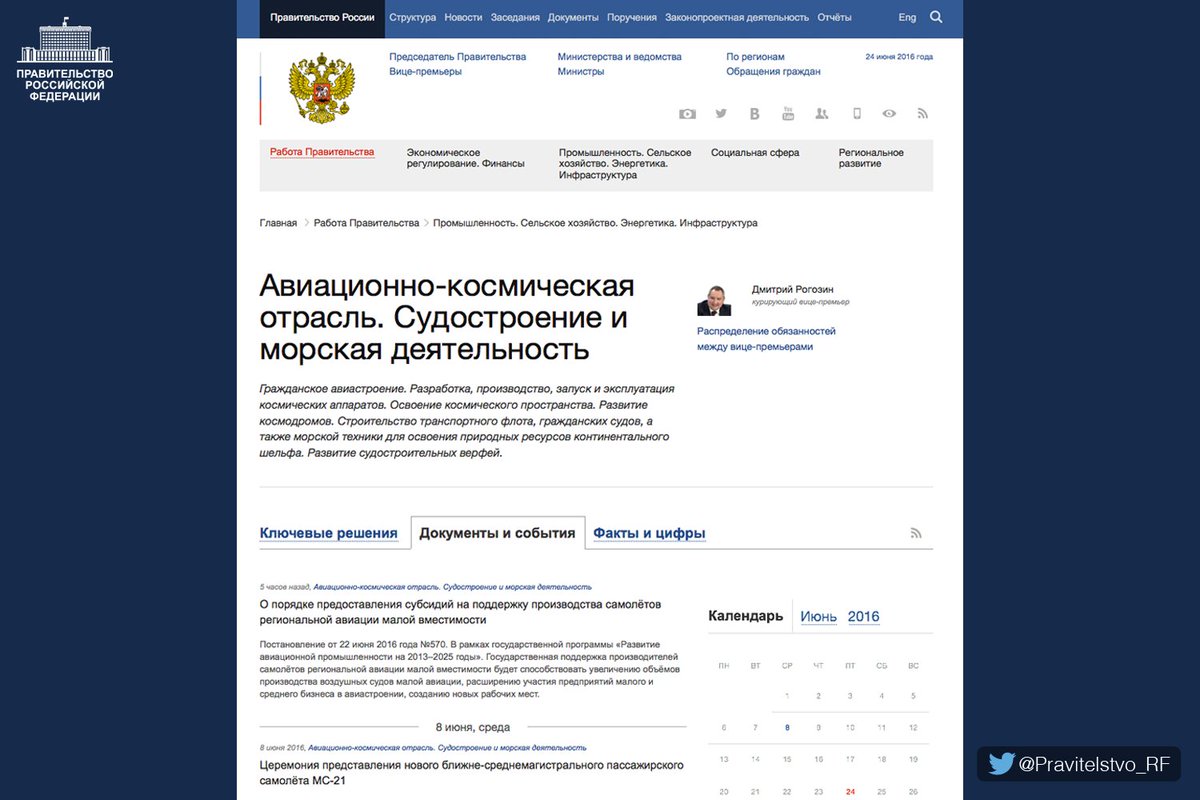Screen dimensions: 1200x800
Task: Open Экономическое регулирование. Финансы section
Action: pyautogui.click(x=466, y=158)
